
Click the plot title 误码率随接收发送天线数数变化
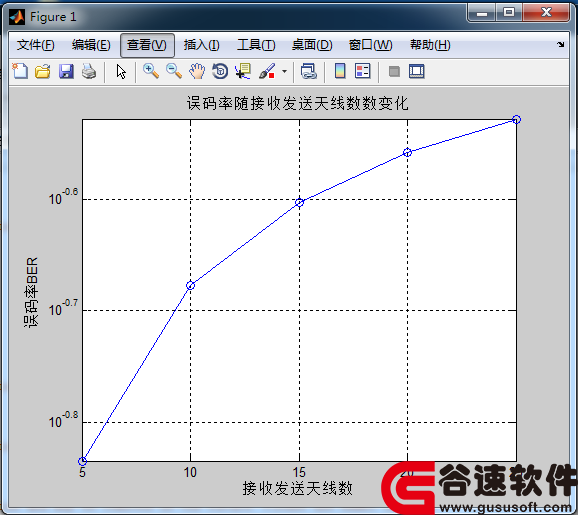(x=298, y=103)
